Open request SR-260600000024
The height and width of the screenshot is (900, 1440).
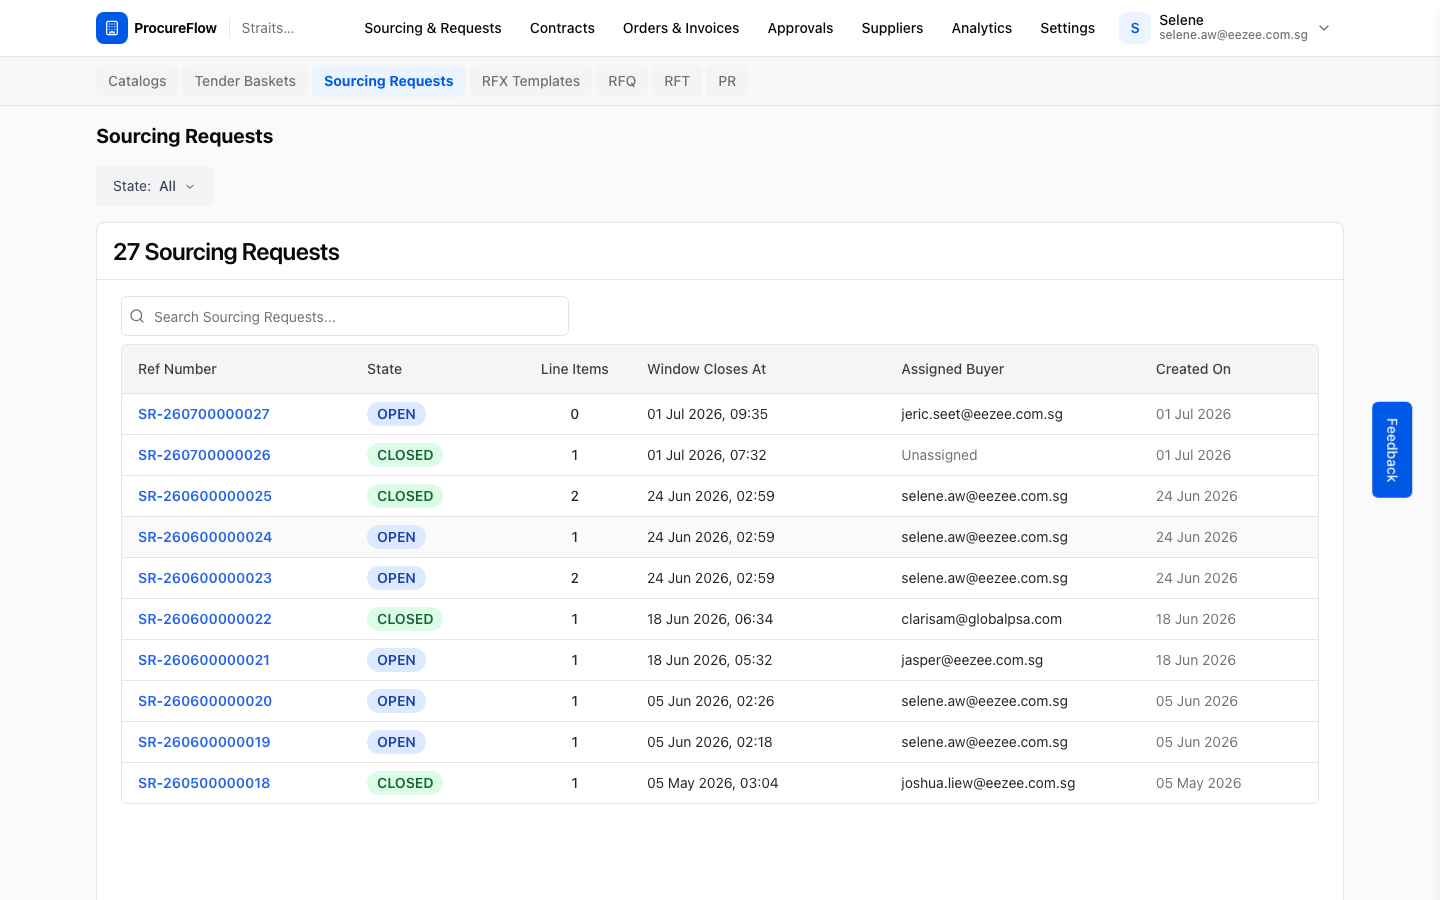point(205,537)
